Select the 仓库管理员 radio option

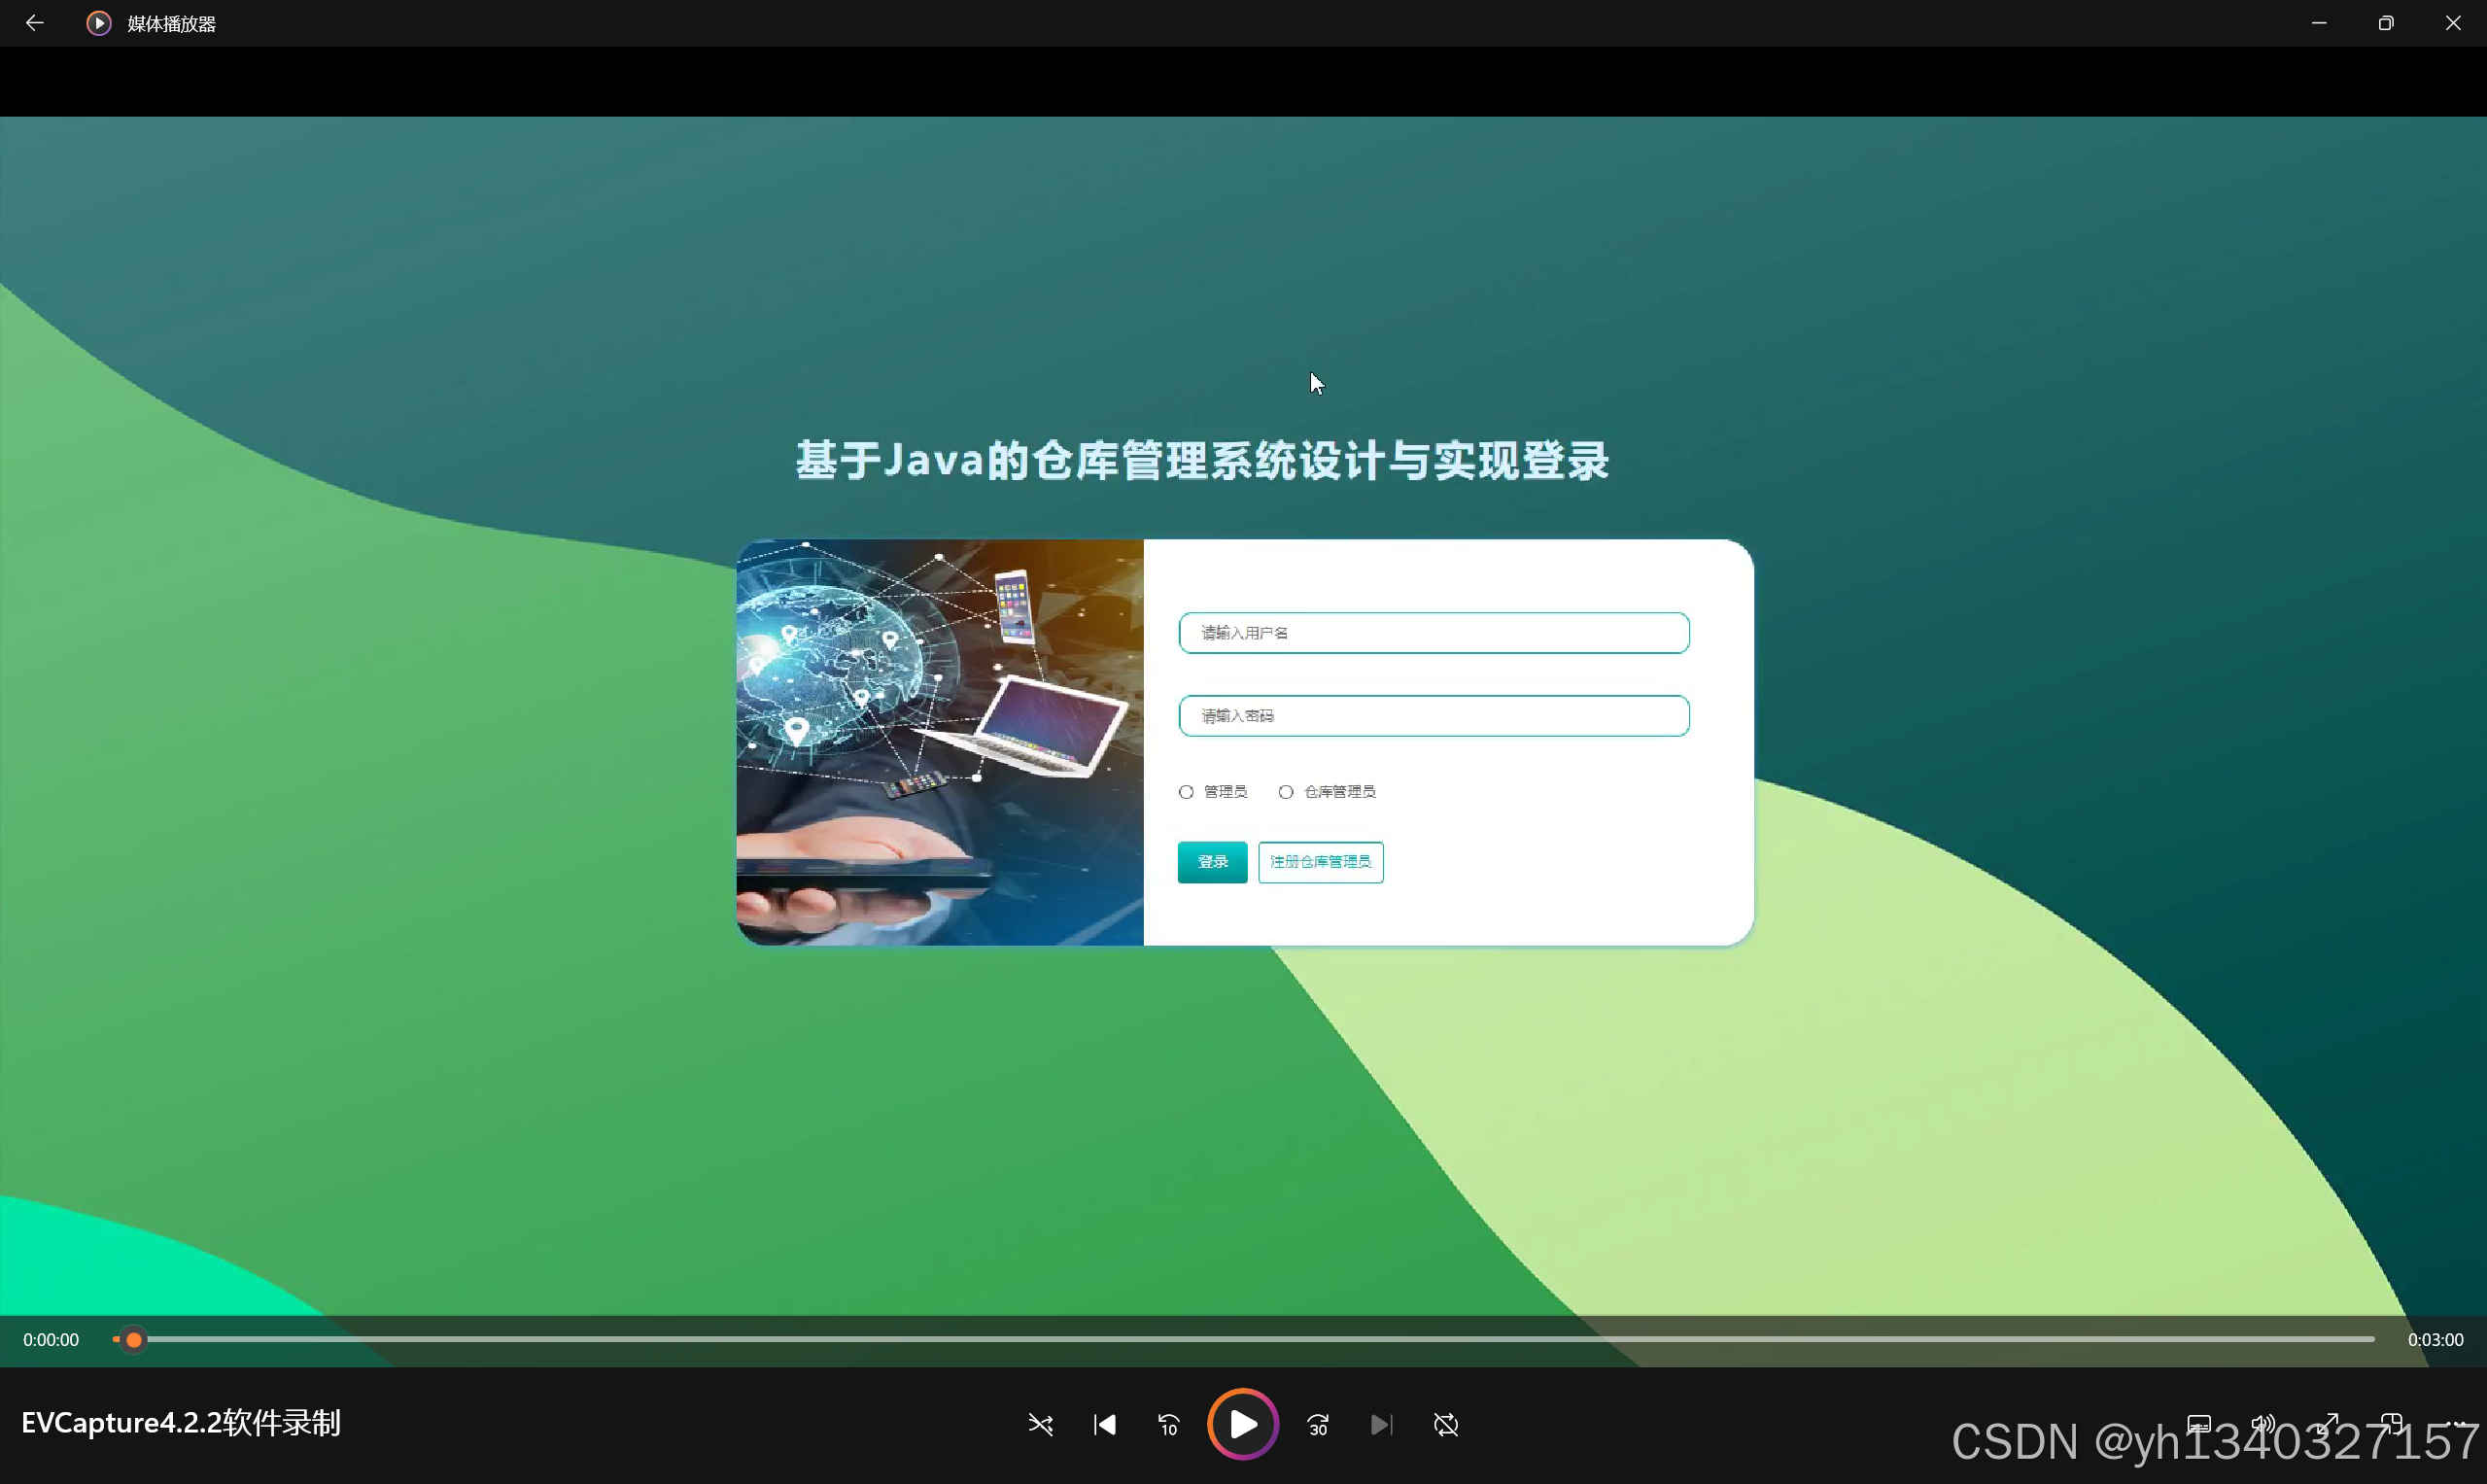[x=1286, y=792]
